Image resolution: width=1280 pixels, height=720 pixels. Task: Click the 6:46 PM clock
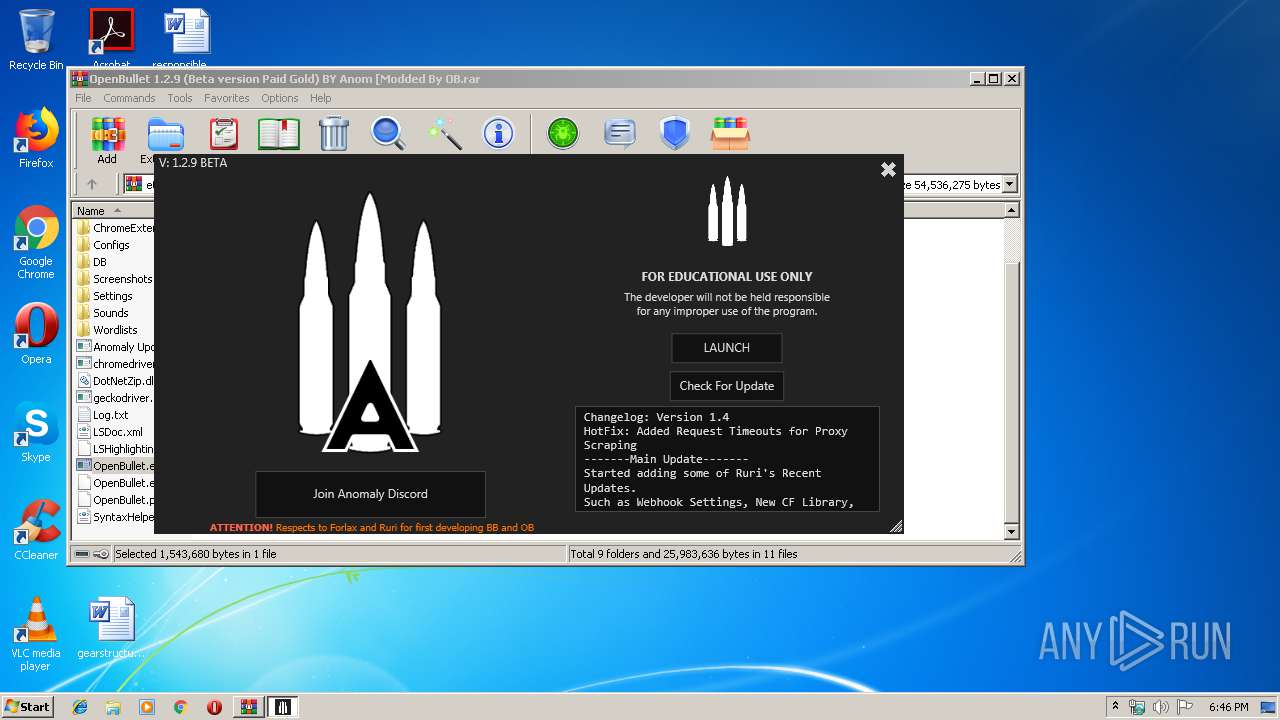[1229, 707]
